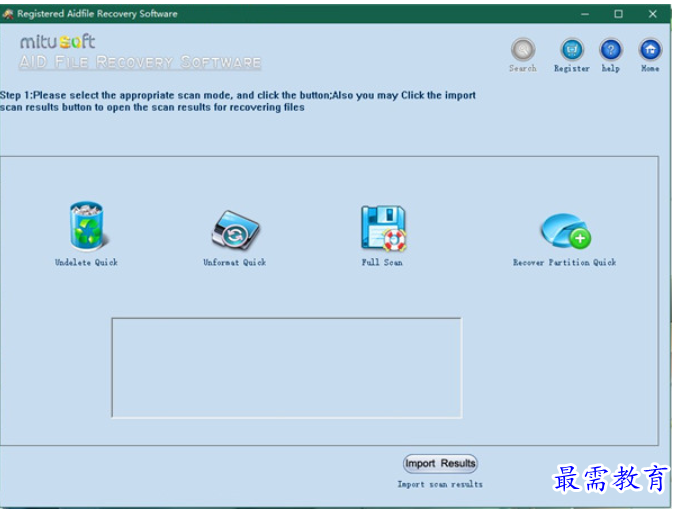Click the mitusoft logo
Image resolution: width=676 pixels, height=510 pixels.
coord(58,42)
